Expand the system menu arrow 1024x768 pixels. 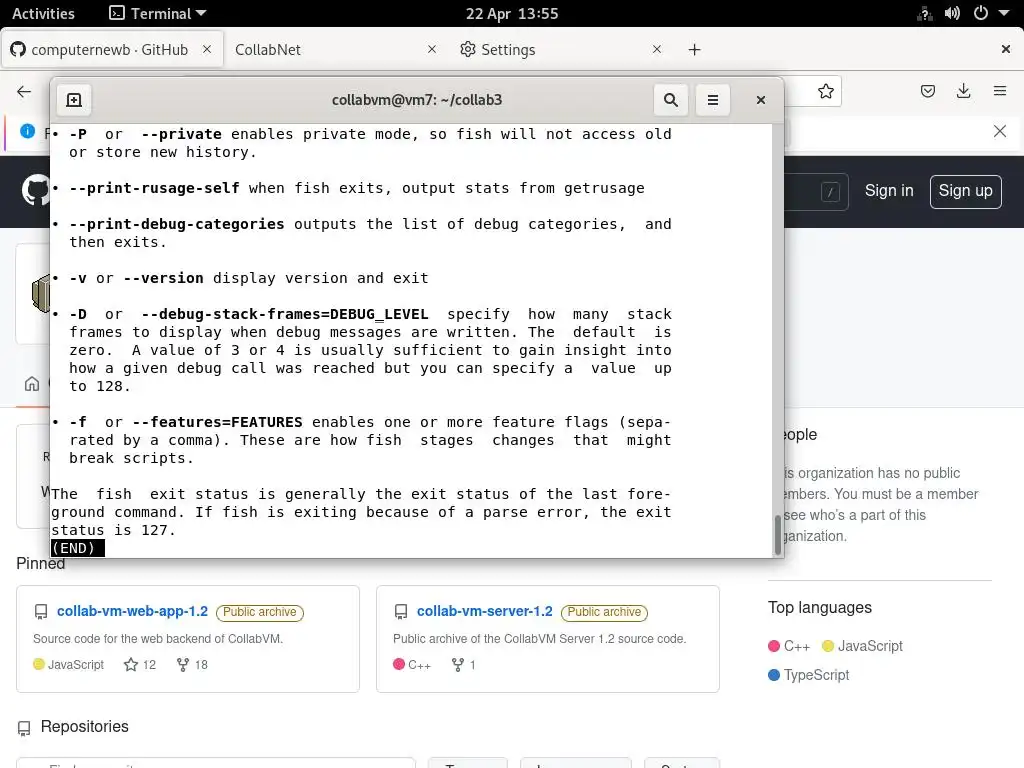[1004, 14]
